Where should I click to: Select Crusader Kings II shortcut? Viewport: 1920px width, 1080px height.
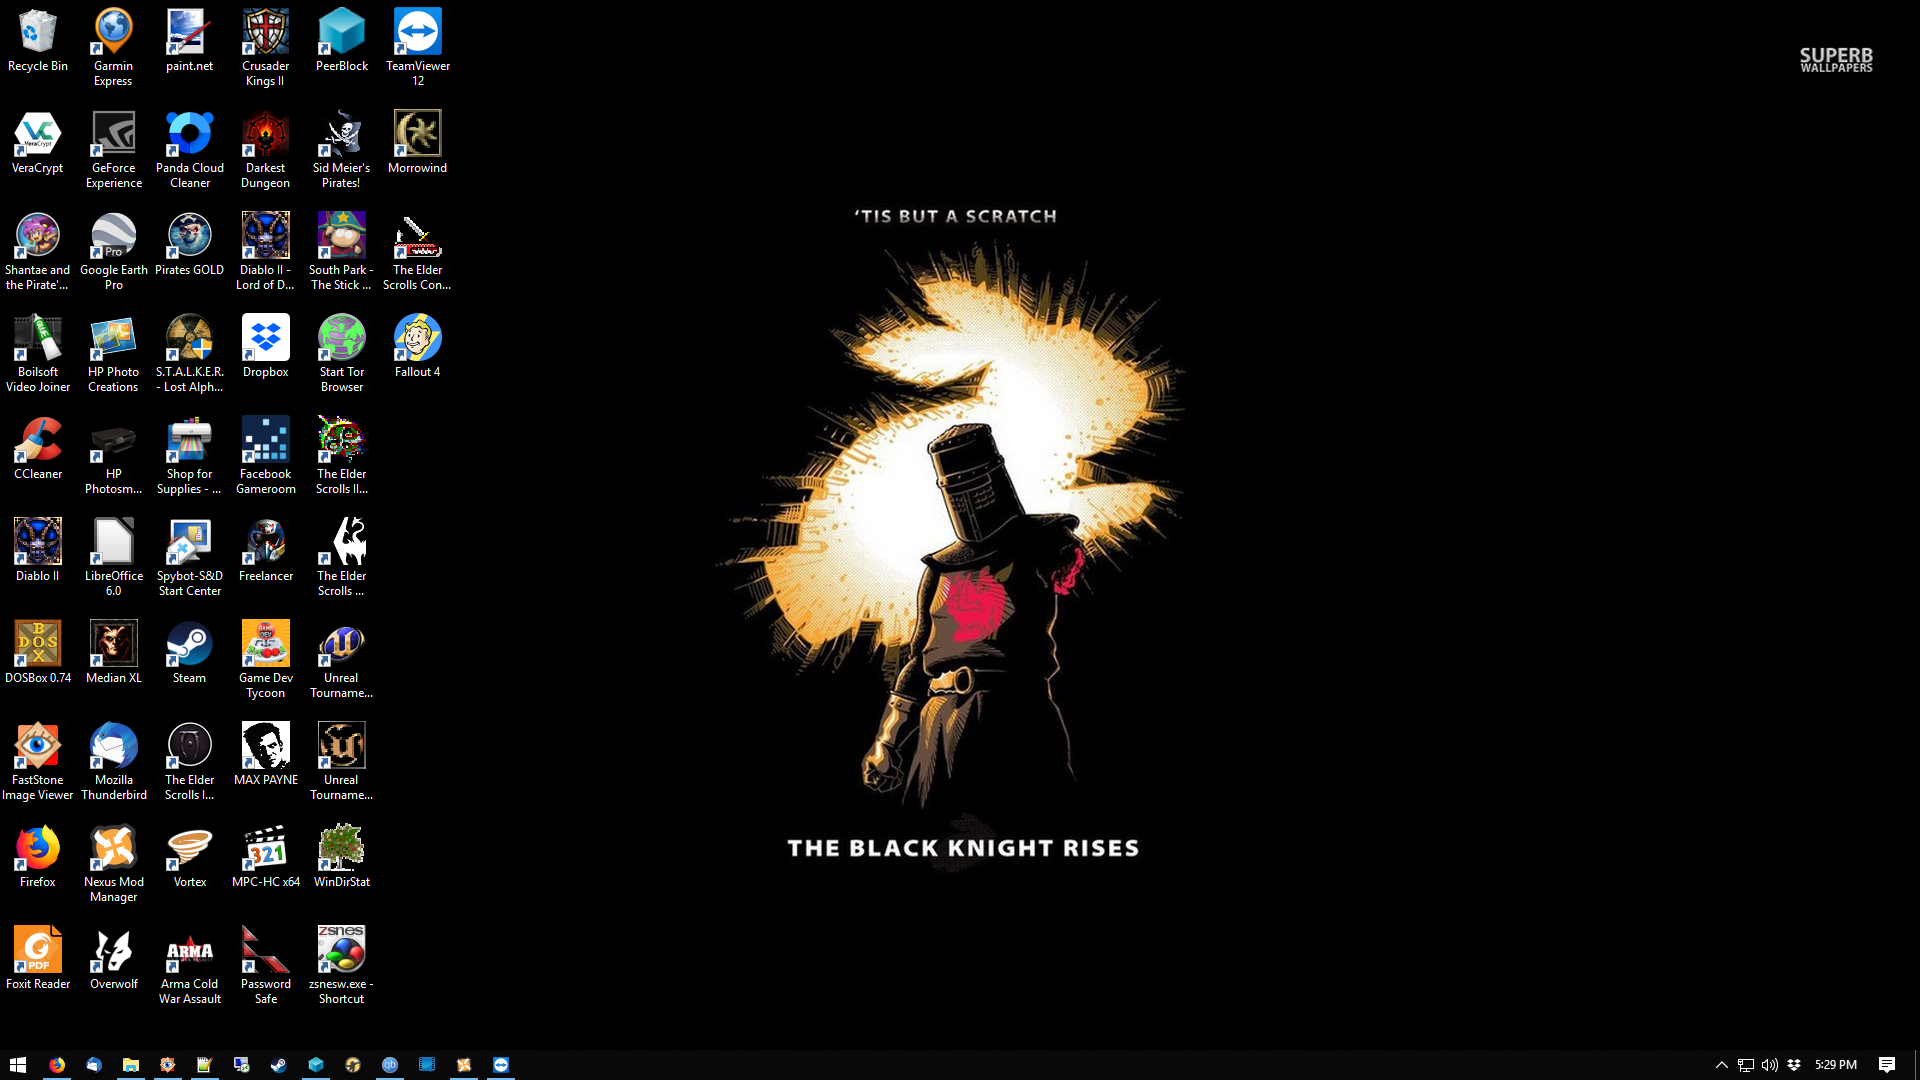pyautogui.click(x=266, y=48)
